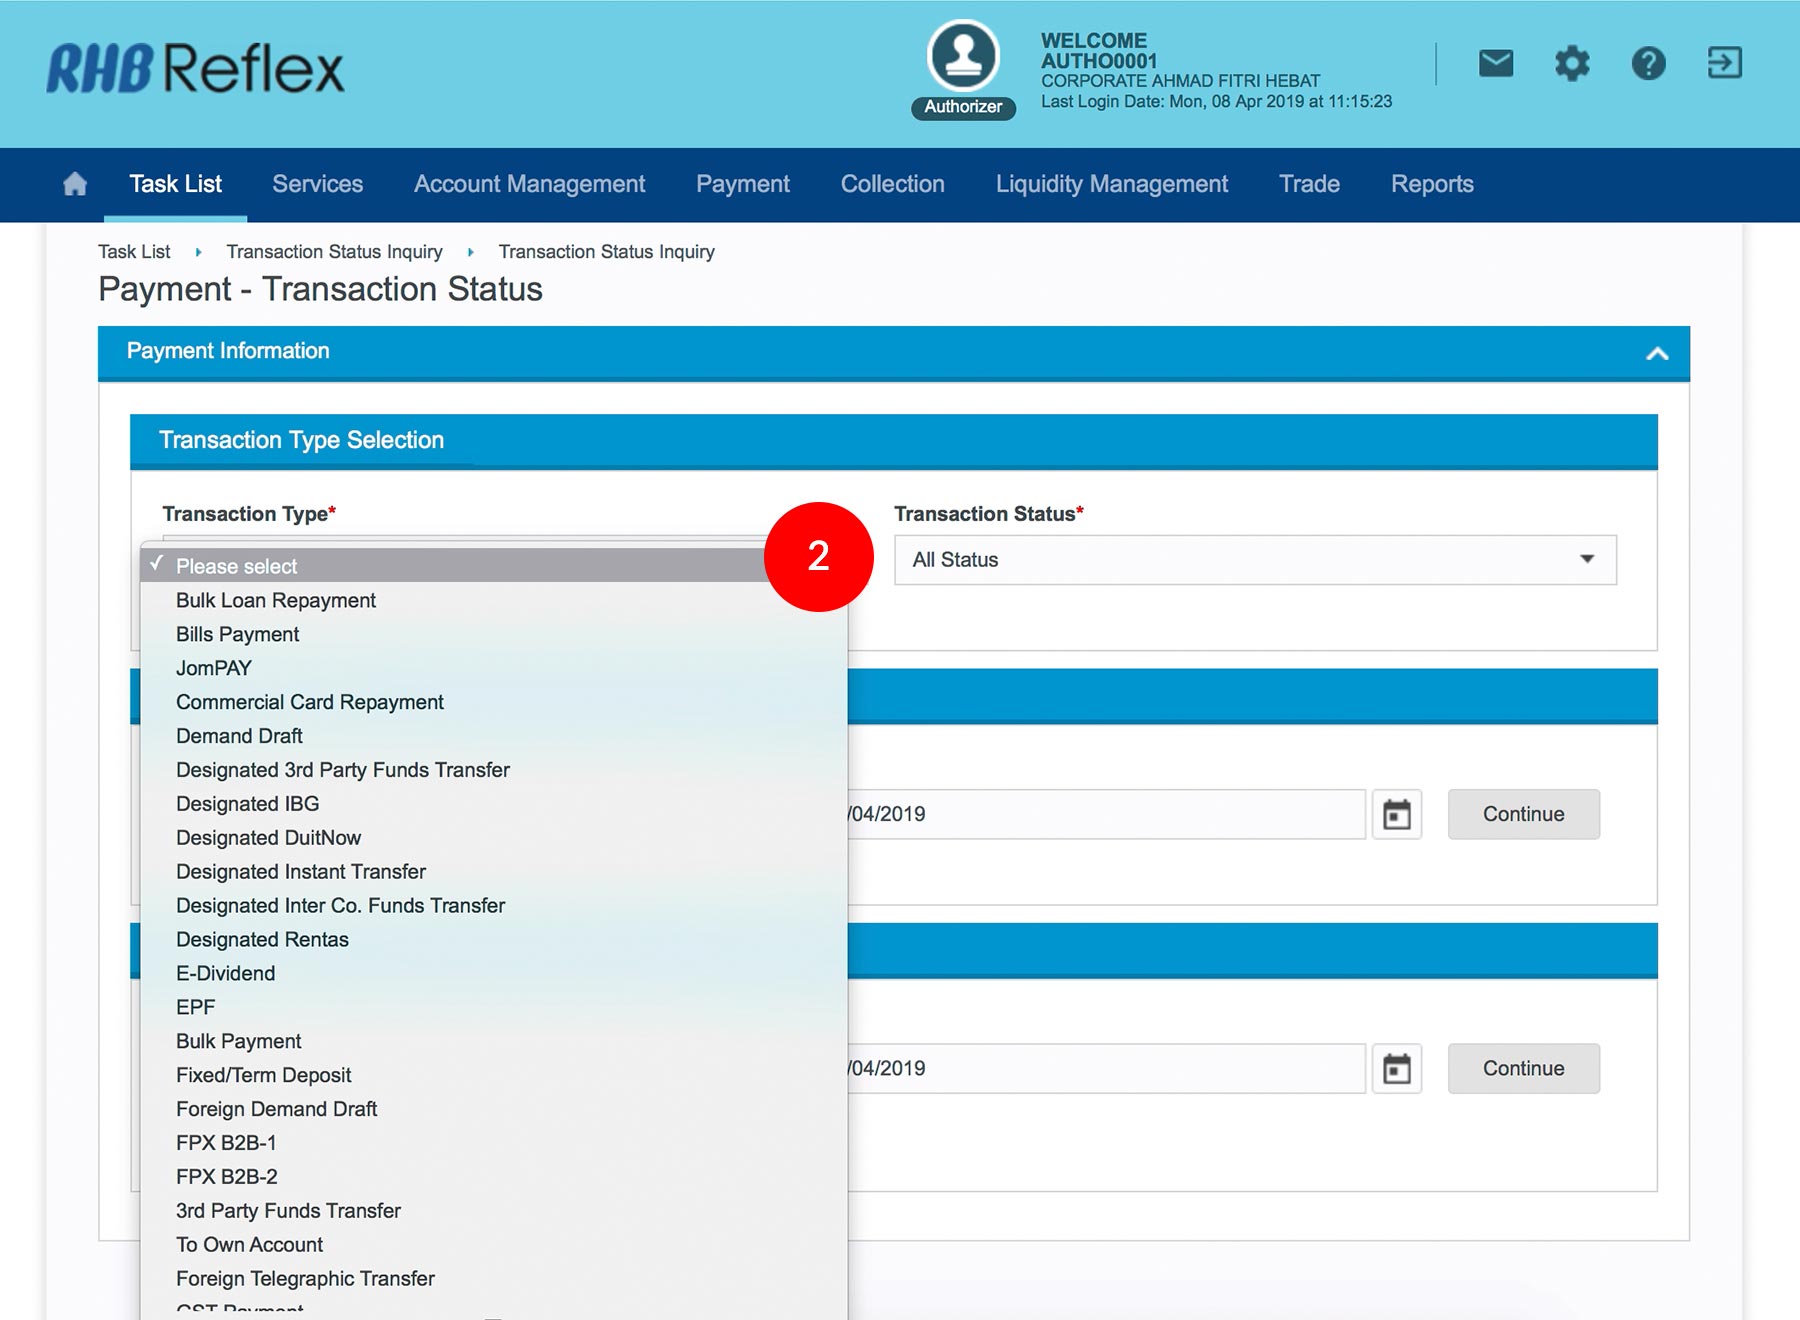
Task: Open the upper date picker calendar icon
Action: click(x=1396, y=815)
